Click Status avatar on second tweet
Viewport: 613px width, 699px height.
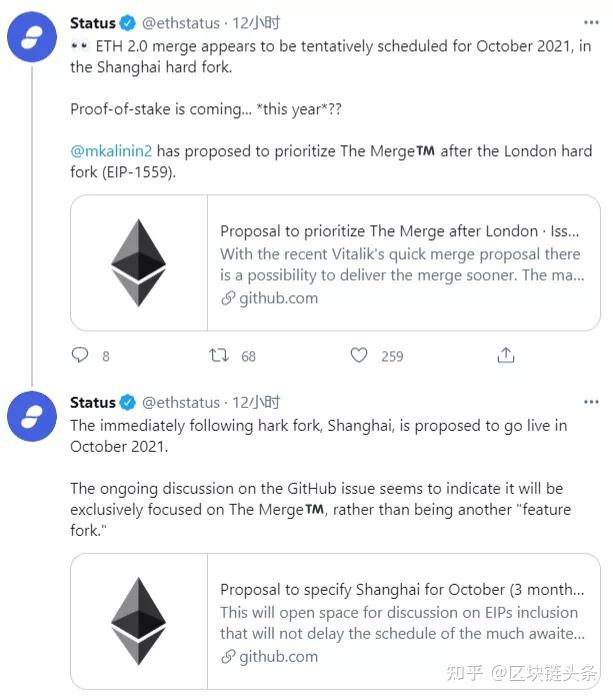click(32, 417)
